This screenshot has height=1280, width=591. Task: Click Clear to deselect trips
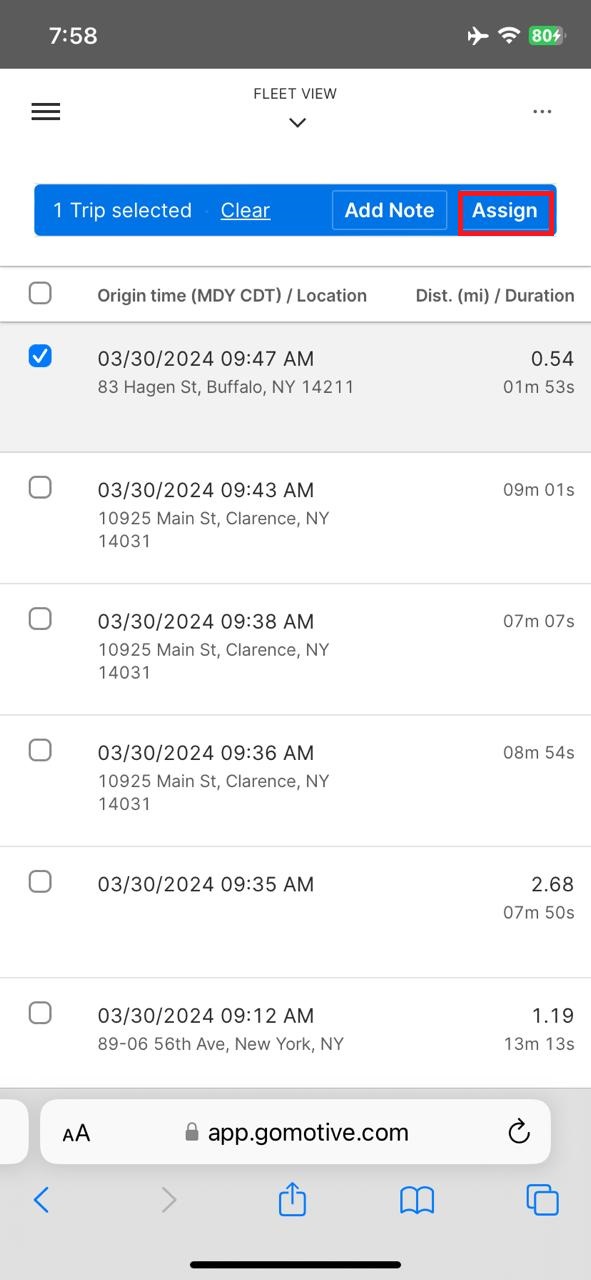pyautogui.click(x=245, y=210)
